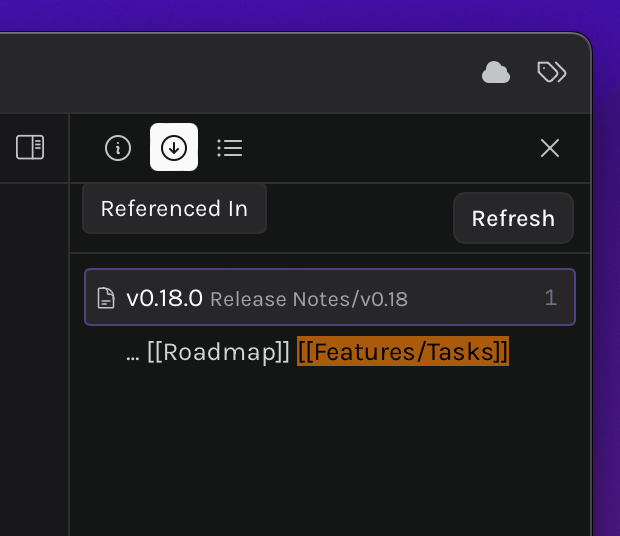Open the tags icon in title bar
This screenshot has width=620, height=536.
click(x=552, y=72)
